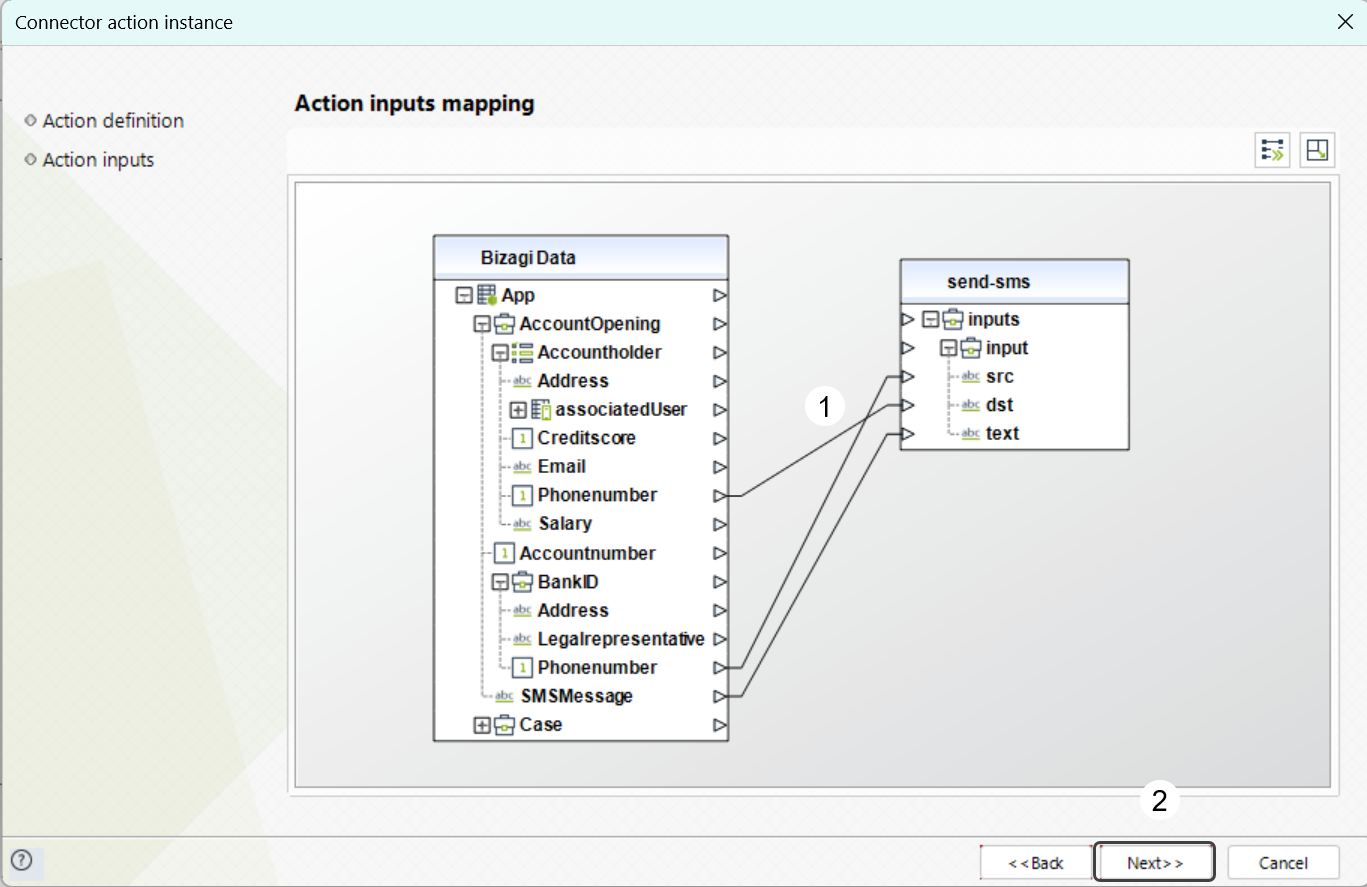Click the src string type icon
Screen dimensions: 1367x887
tap(971, 377)
